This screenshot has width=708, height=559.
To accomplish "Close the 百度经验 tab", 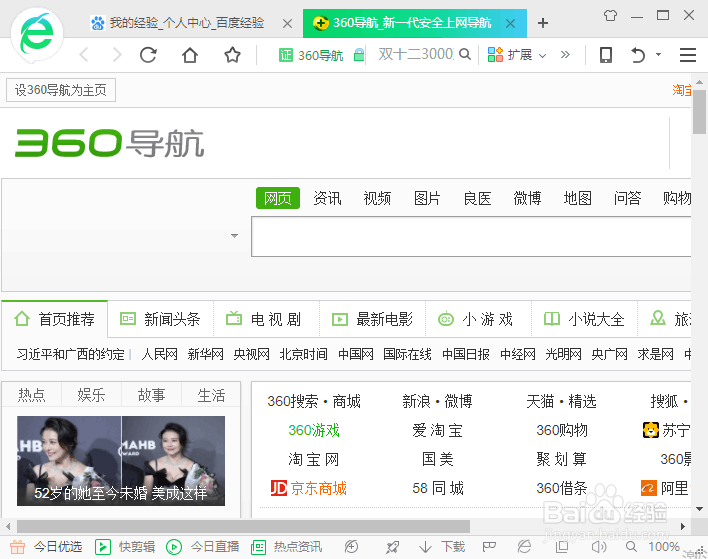I will point(287,23).
